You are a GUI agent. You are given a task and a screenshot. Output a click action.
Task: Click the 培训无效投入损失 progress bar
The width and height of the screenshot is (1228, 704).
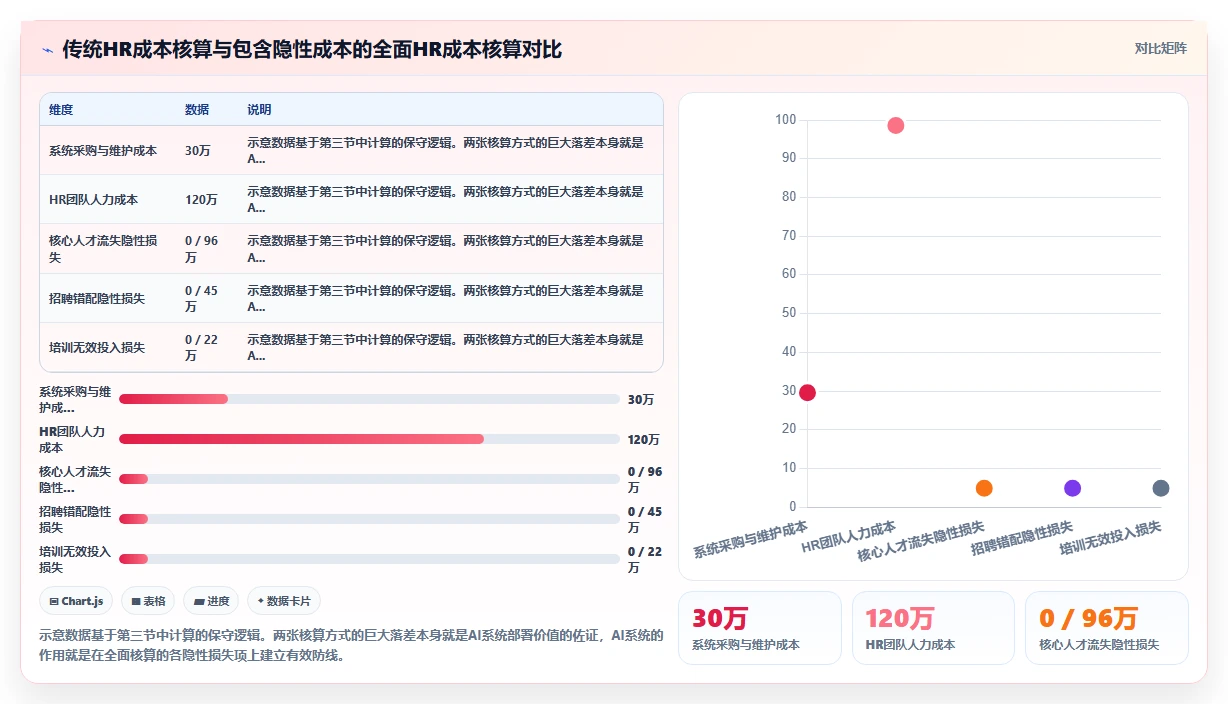coord(369,559)
